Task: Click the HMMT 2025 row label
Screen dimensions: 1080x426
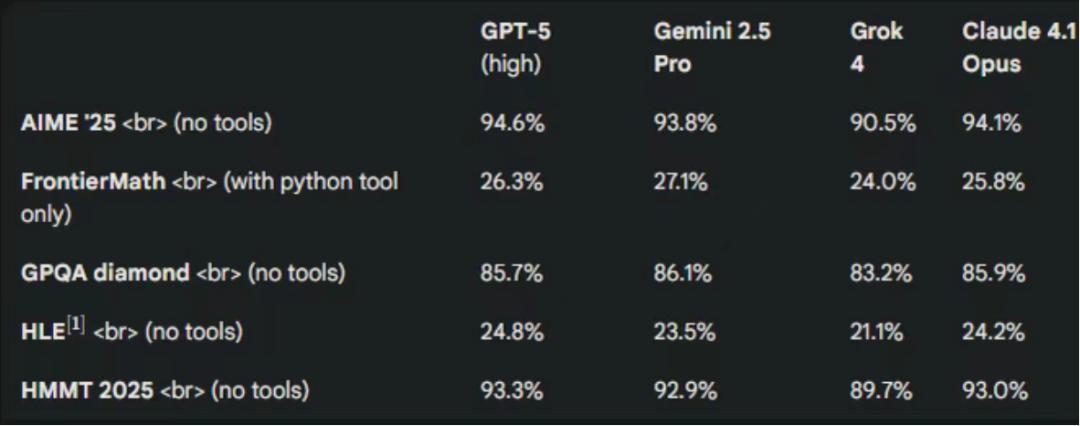Action: coord(88,390)
